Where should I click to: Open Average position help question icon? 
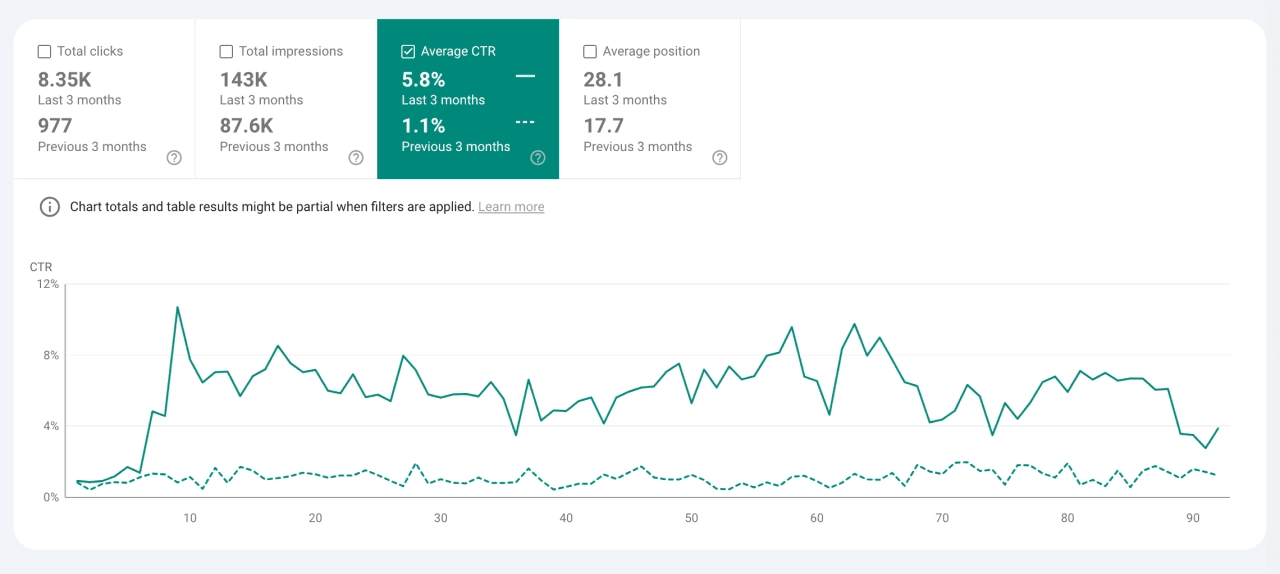tap(720, 158)
